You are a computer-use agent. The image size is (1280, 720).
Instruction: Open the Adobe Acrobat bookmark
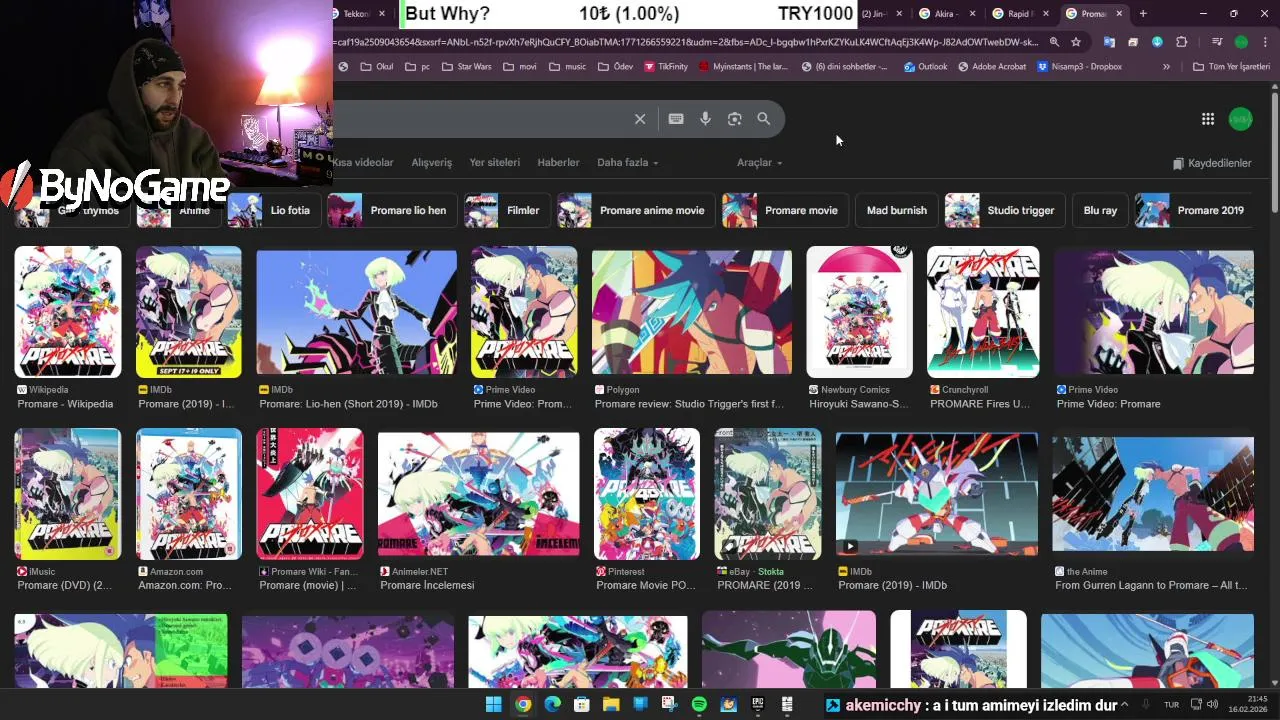click(992, 67)
